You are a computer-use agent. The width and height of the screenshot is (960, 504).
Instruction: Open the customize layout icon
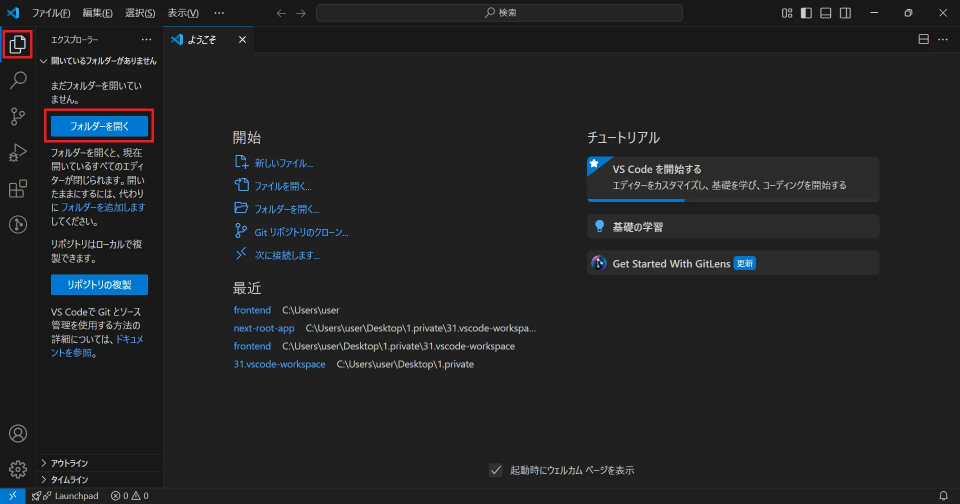click(787, 13)
